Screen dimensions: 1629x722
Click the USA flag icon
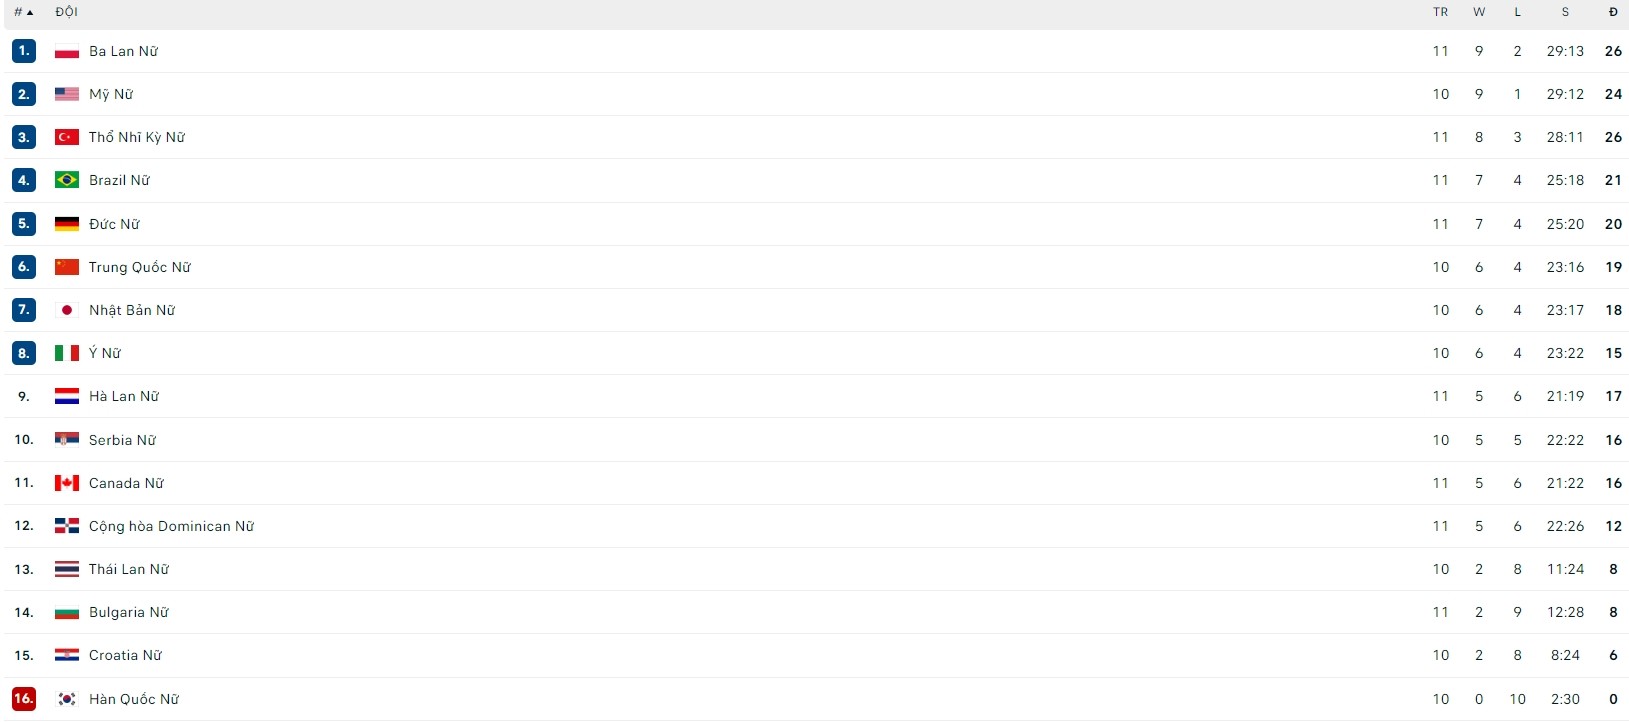click(67, 94)
